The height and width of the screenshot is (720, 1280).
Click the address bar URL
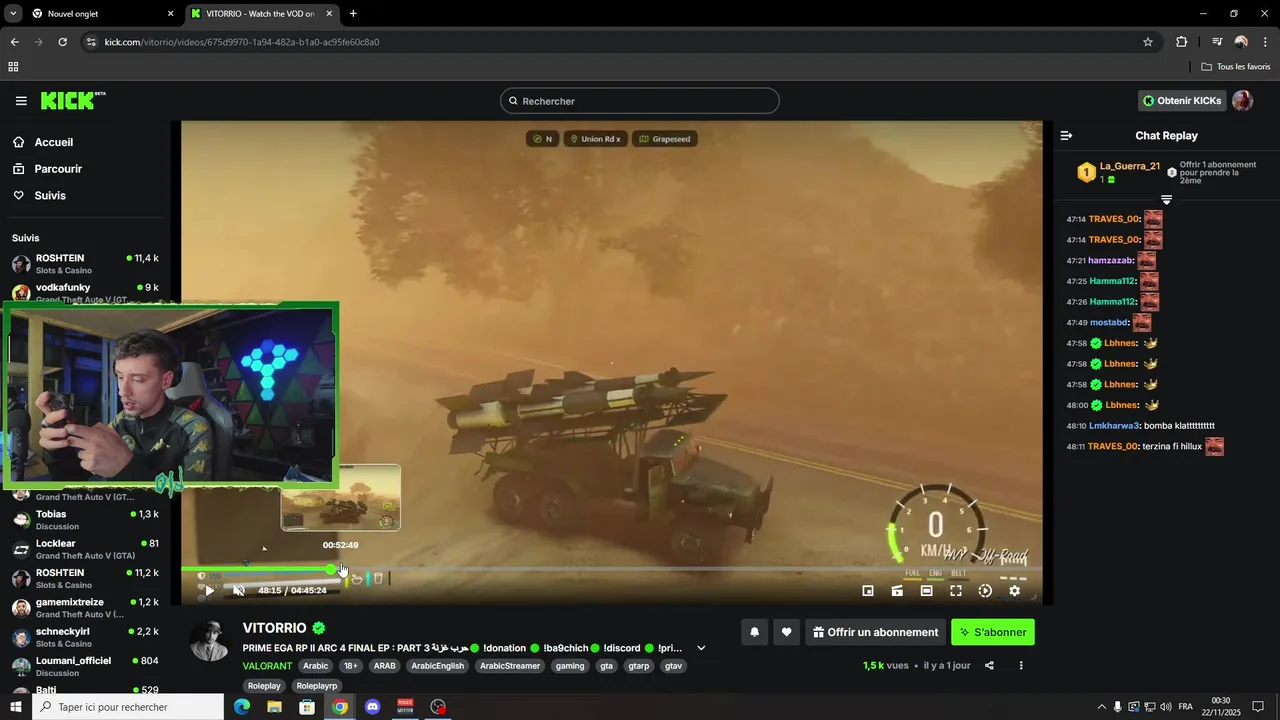point(242,42)
